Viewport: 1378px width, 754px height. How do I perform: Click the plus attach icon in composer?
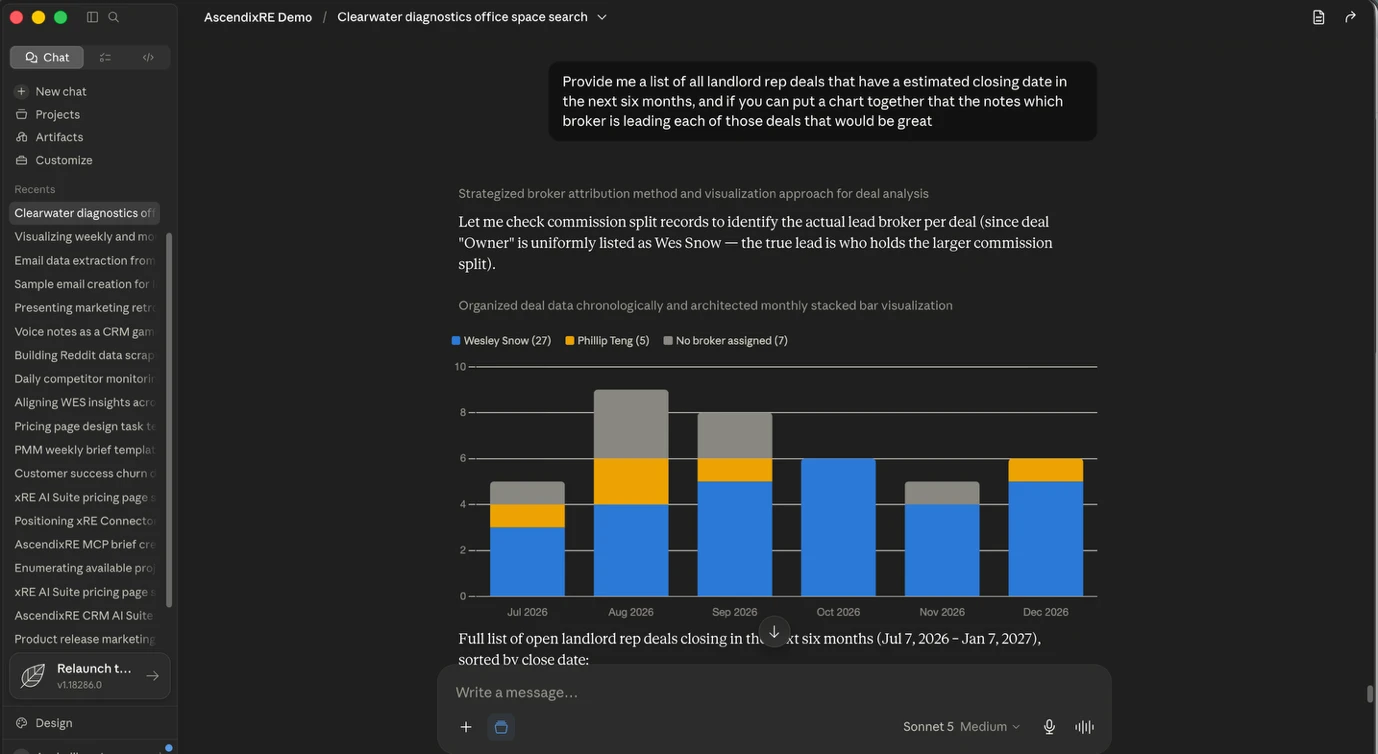click(x=466, y=727)
